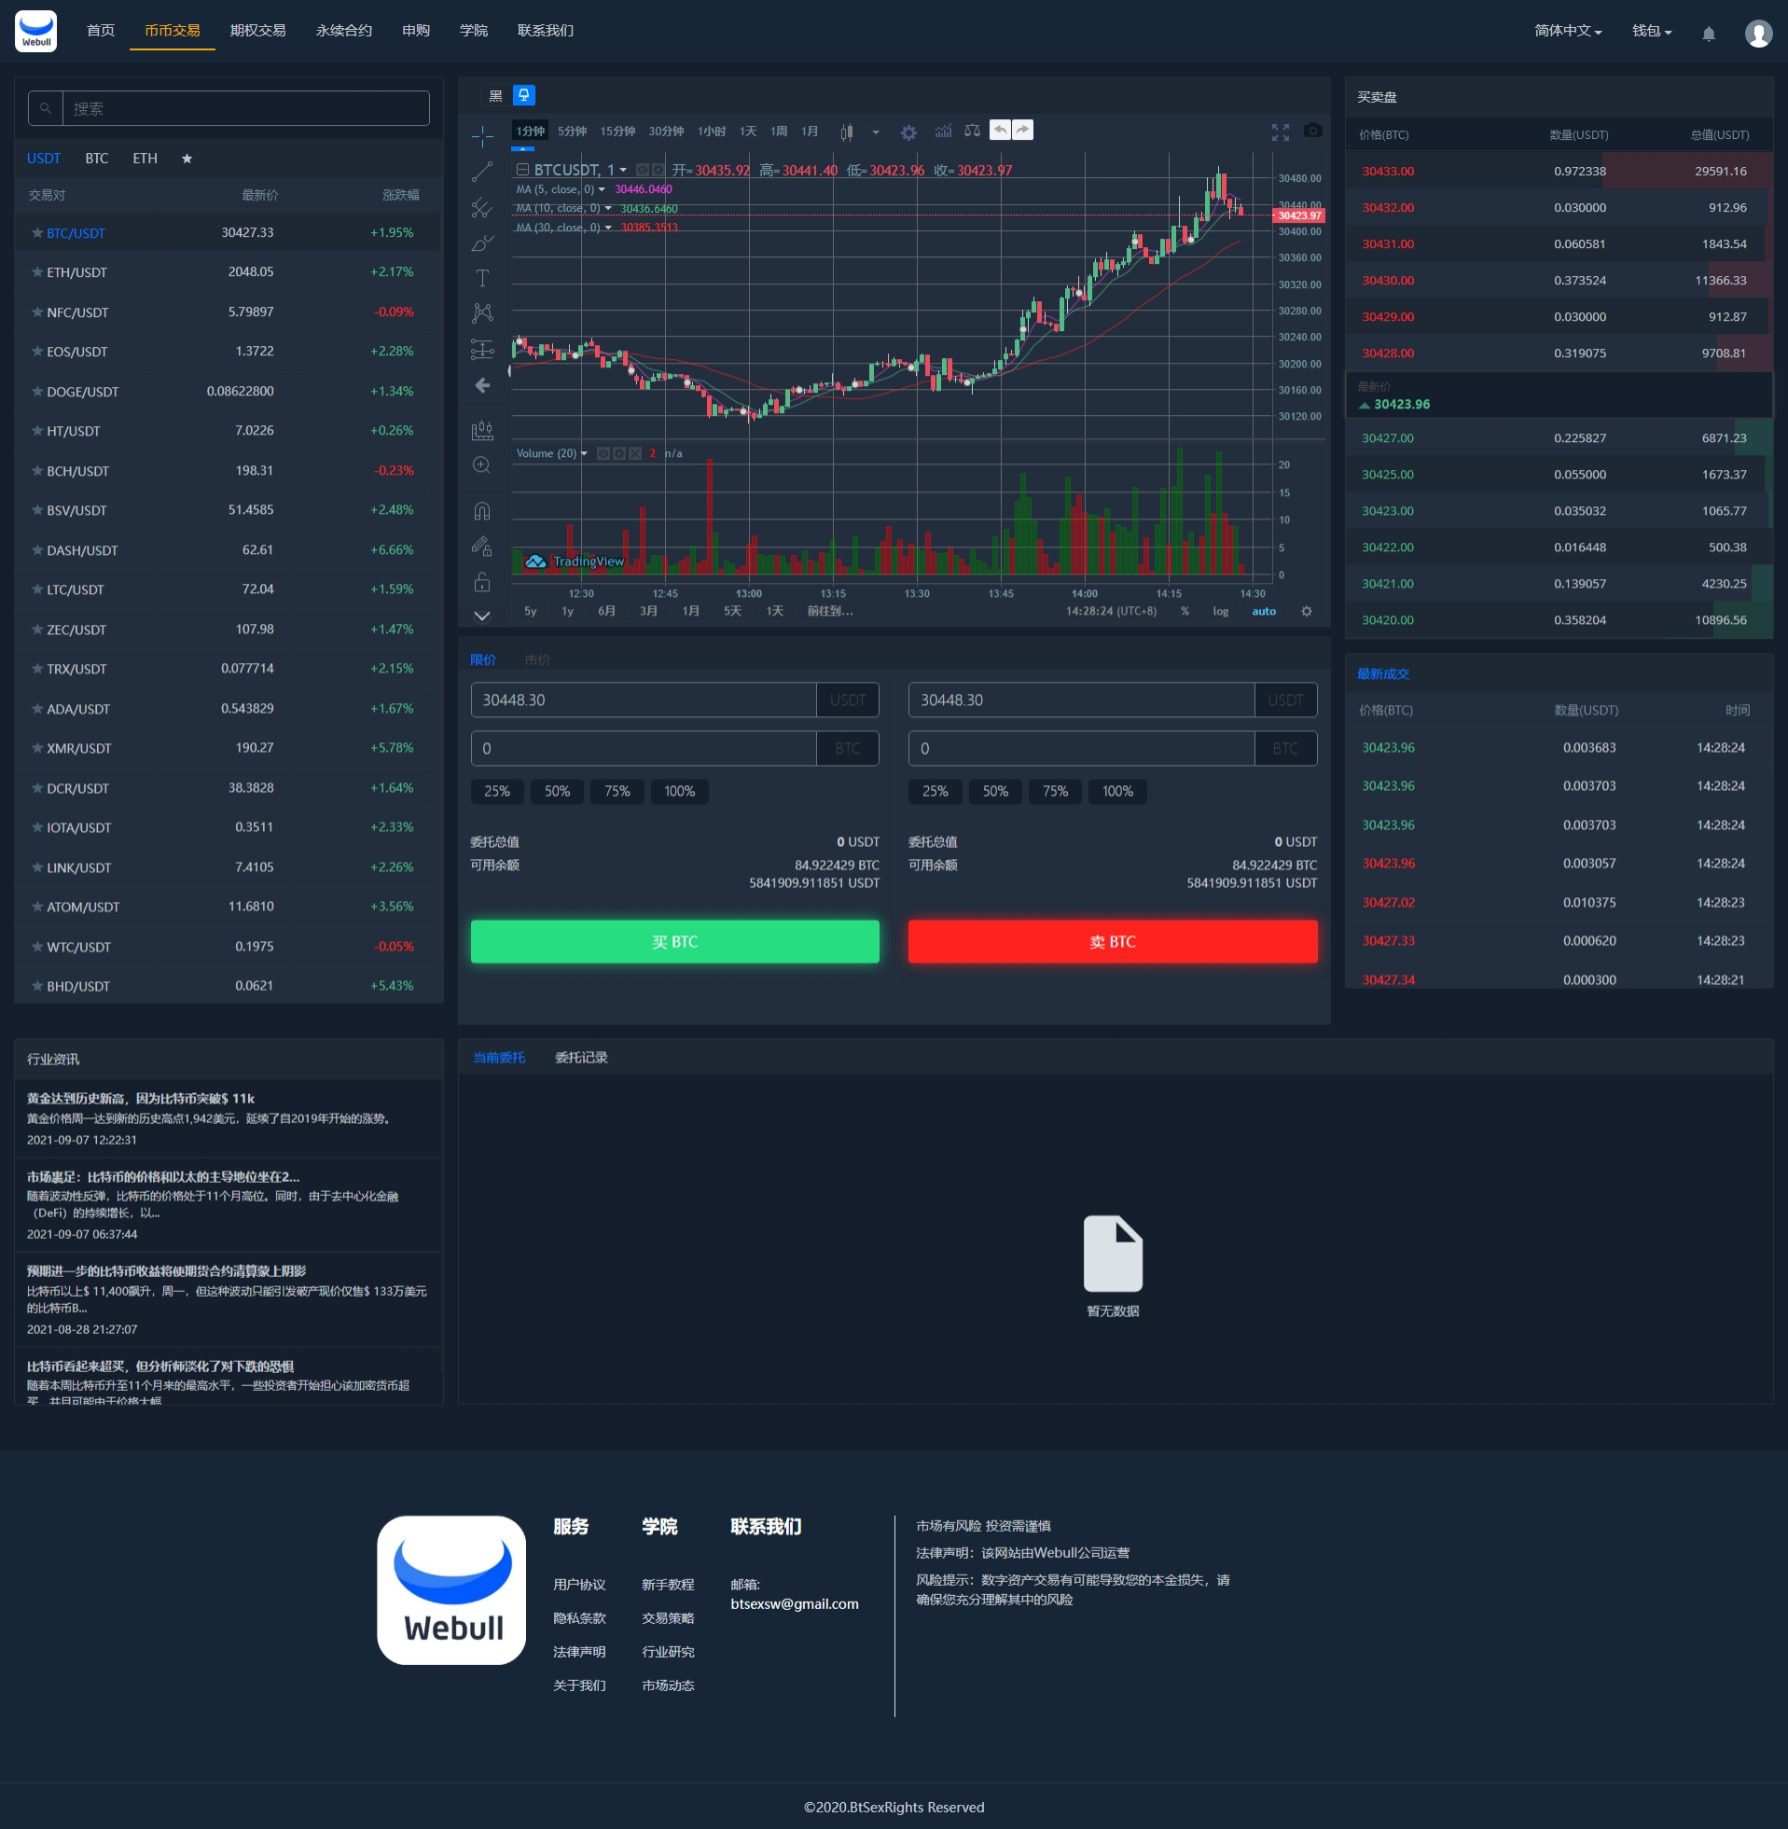This screenshot has height=1829, width=1788.
Task: Click the green 买 BTC button
Action: point(675,941)
